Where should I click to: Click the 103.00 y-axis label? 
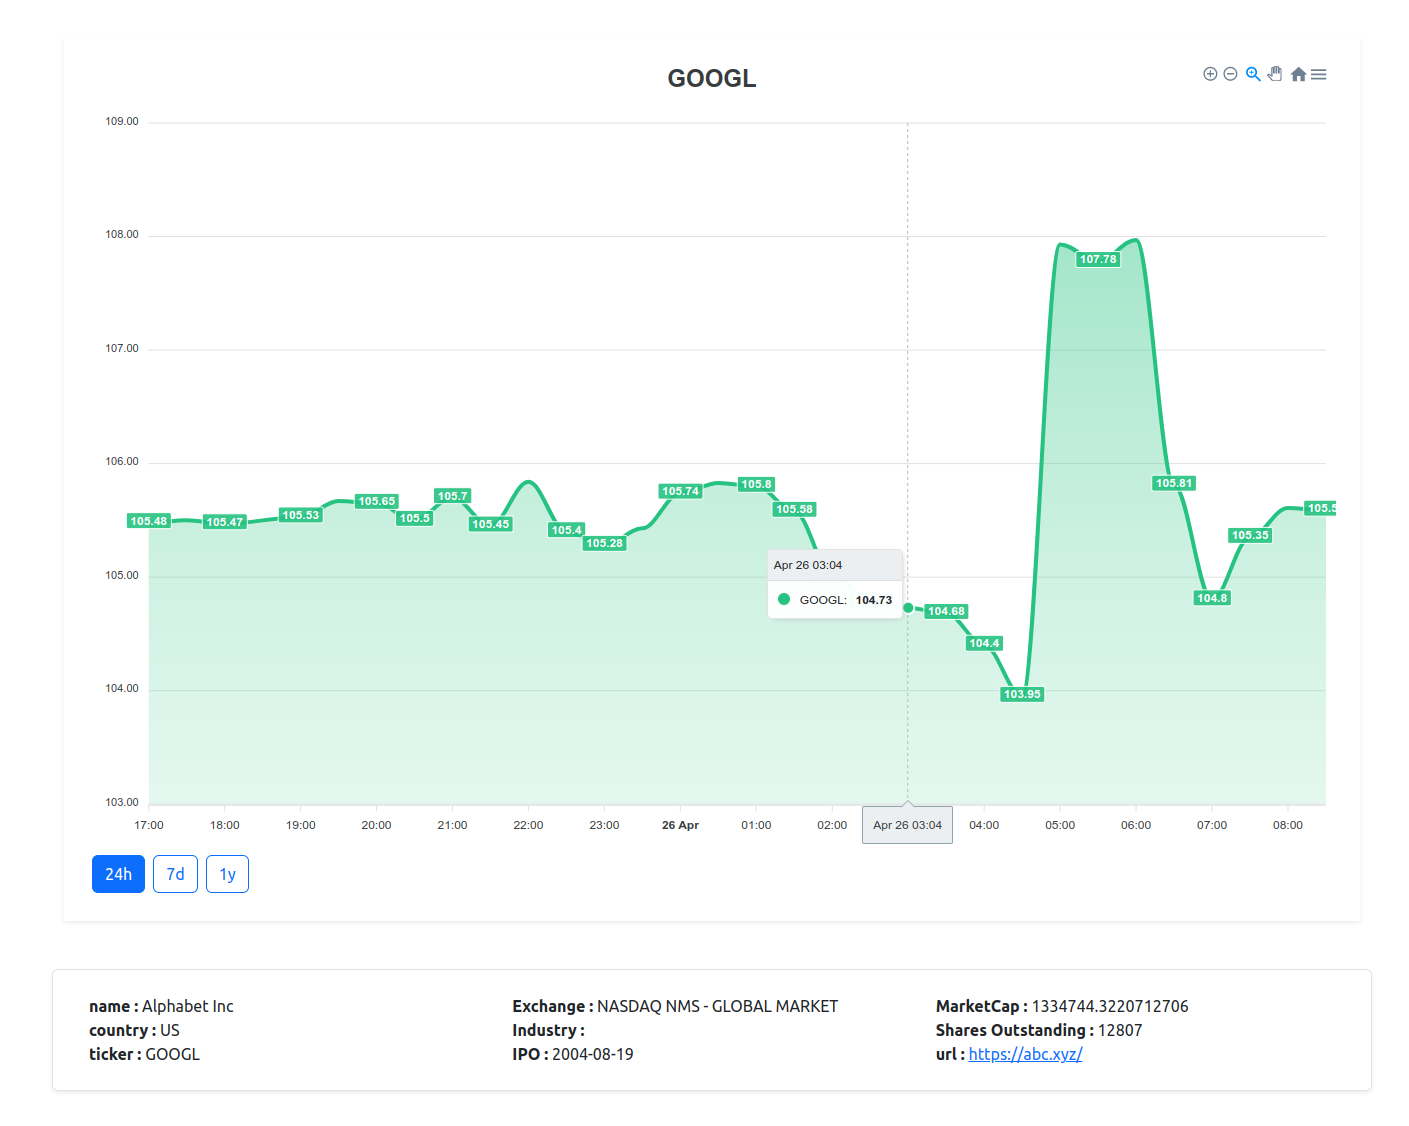tap(122, 802)
